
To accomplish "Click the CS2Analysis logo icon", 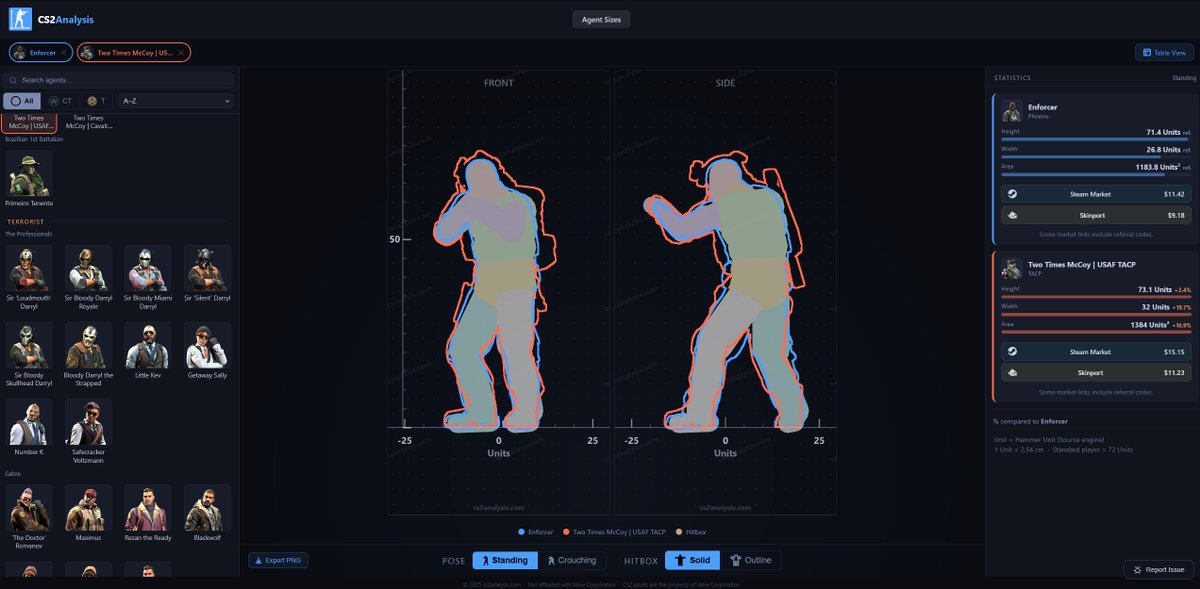I will [19, 19].
